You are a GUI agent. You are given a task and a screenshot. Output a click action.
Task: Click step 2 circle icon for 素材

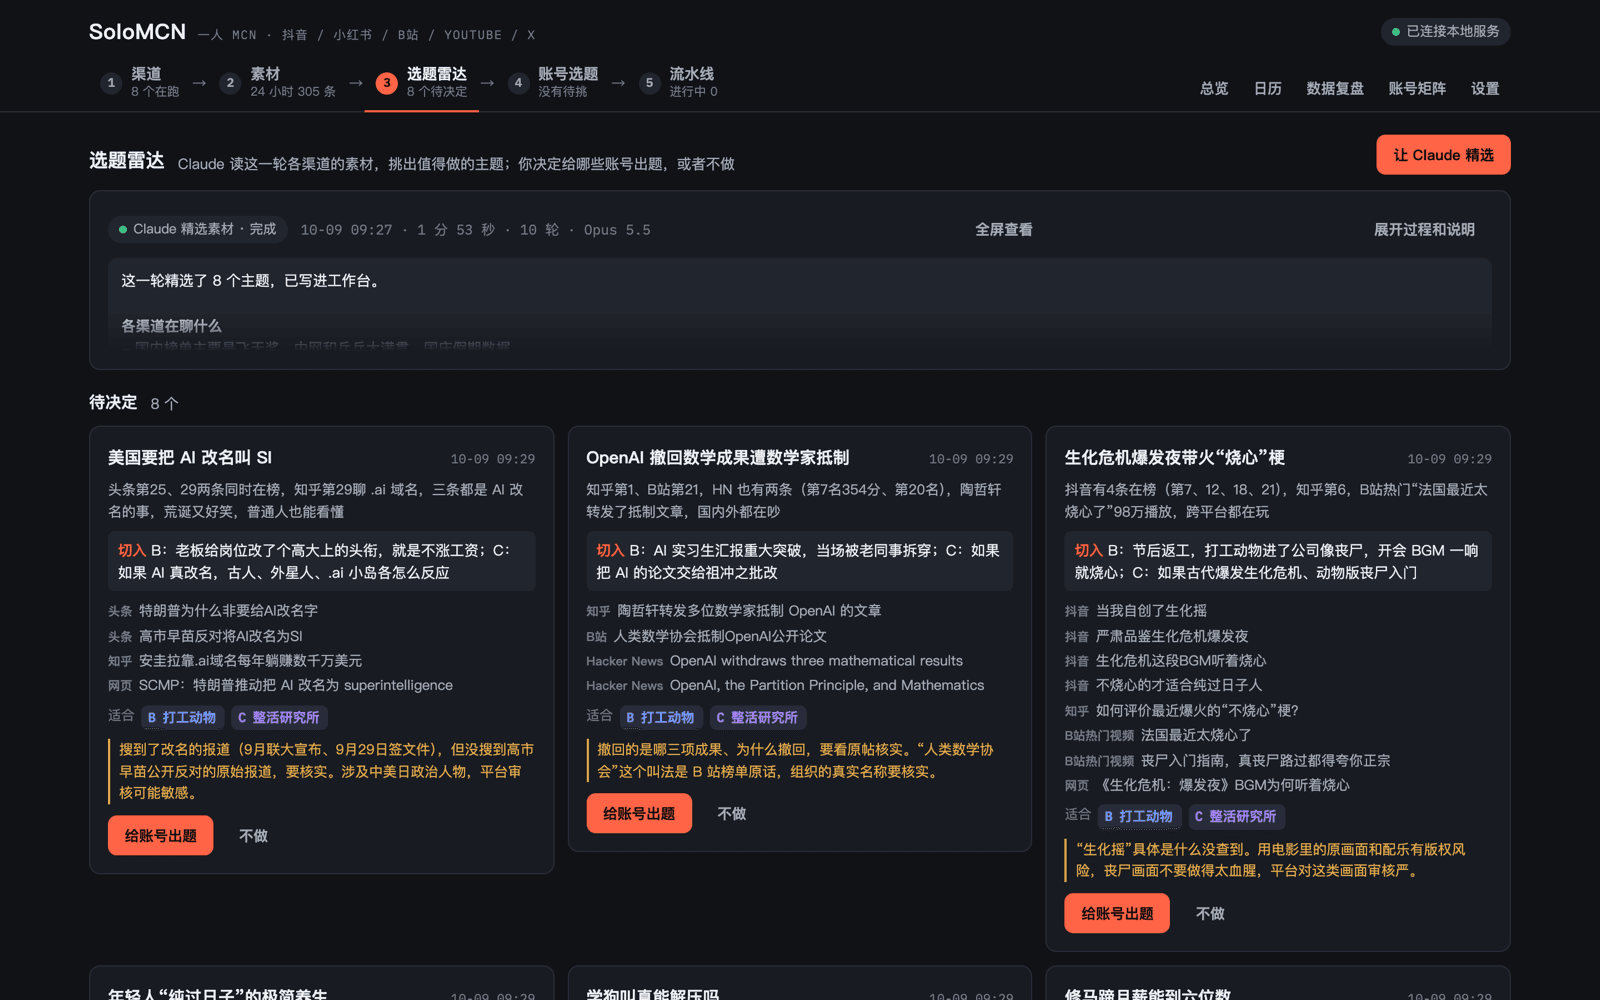(230, 83)
